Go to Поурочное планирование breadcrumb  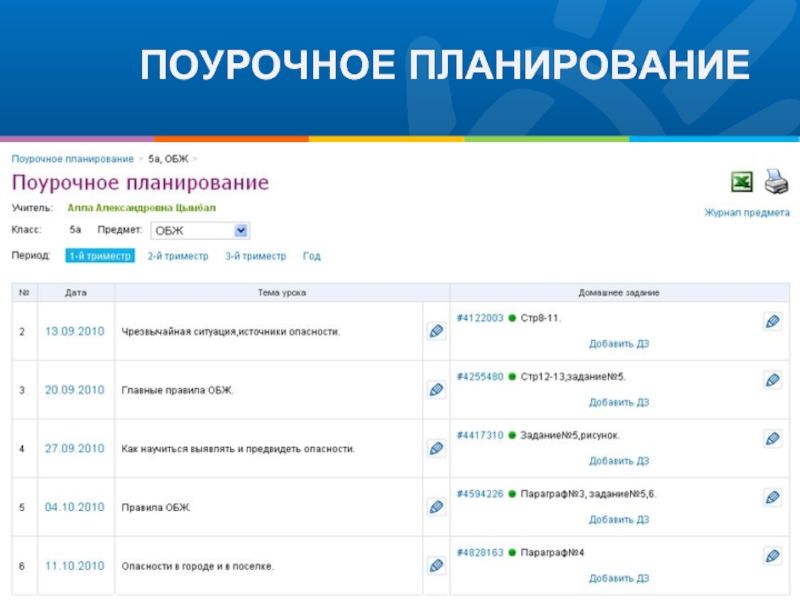click(x=72, y=159)
